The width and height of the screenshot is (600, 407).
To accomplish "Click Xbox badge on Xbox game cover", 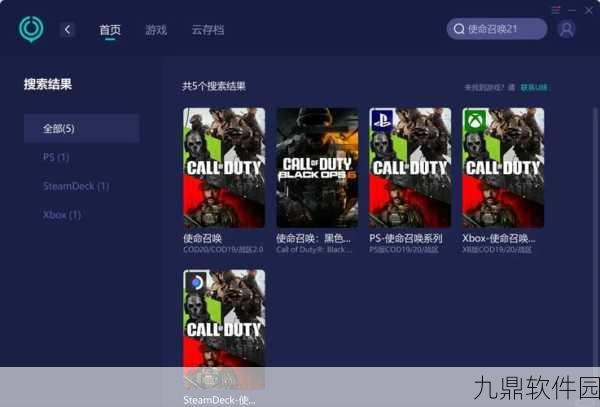I will point(475,120).
